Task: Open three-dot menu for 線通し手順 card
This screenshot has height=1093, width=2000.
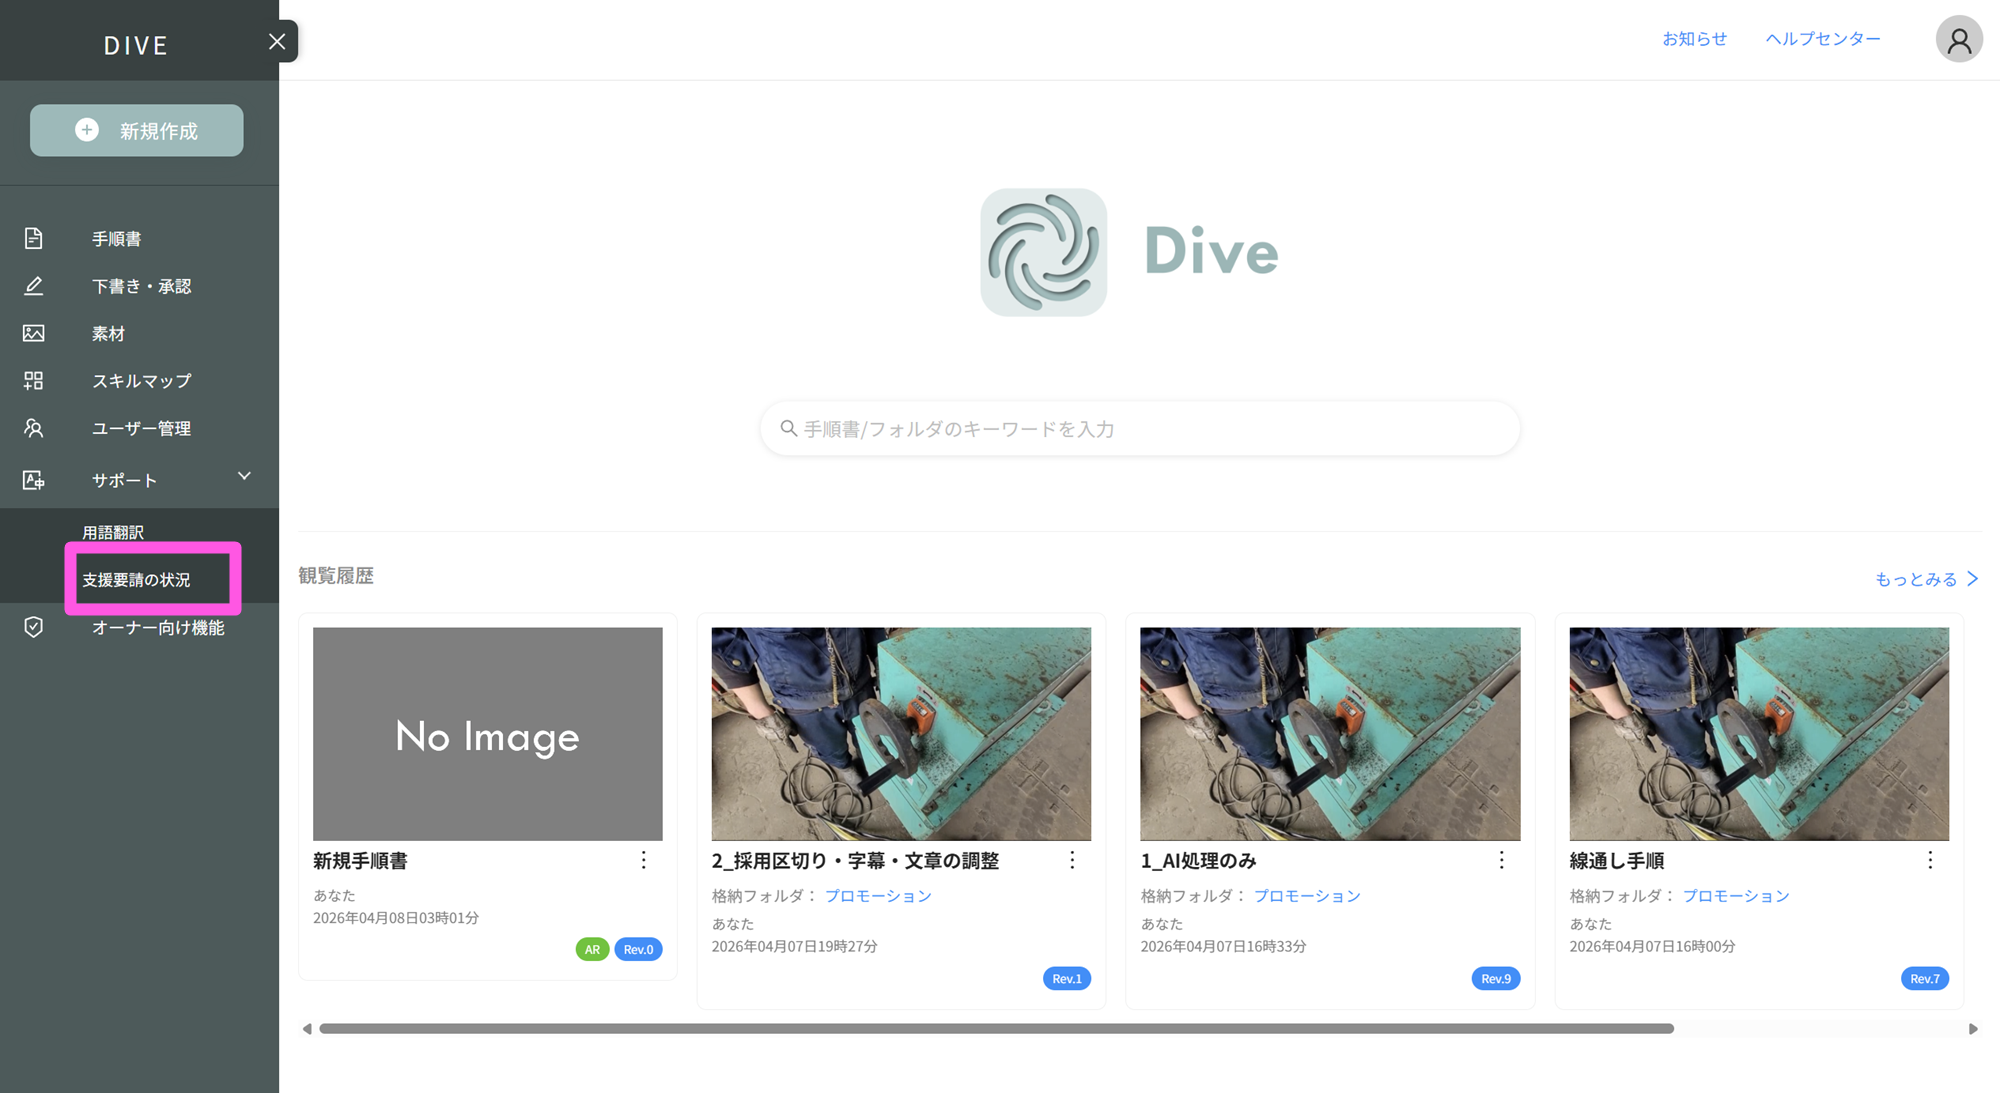Action: tap(1930, 860)
